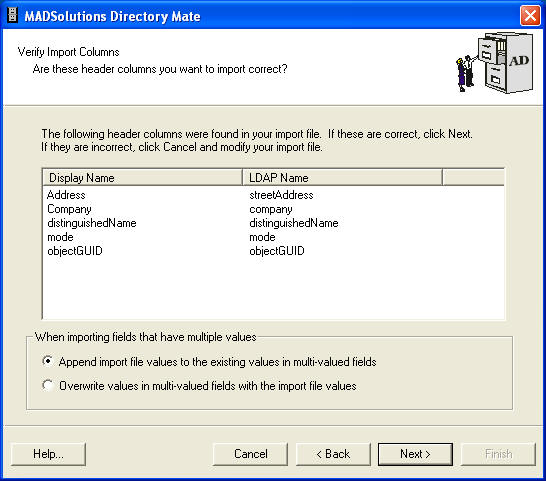546x481 pixels.
Task: Select the distinguishedName display name entry
Action: [92, 223]
